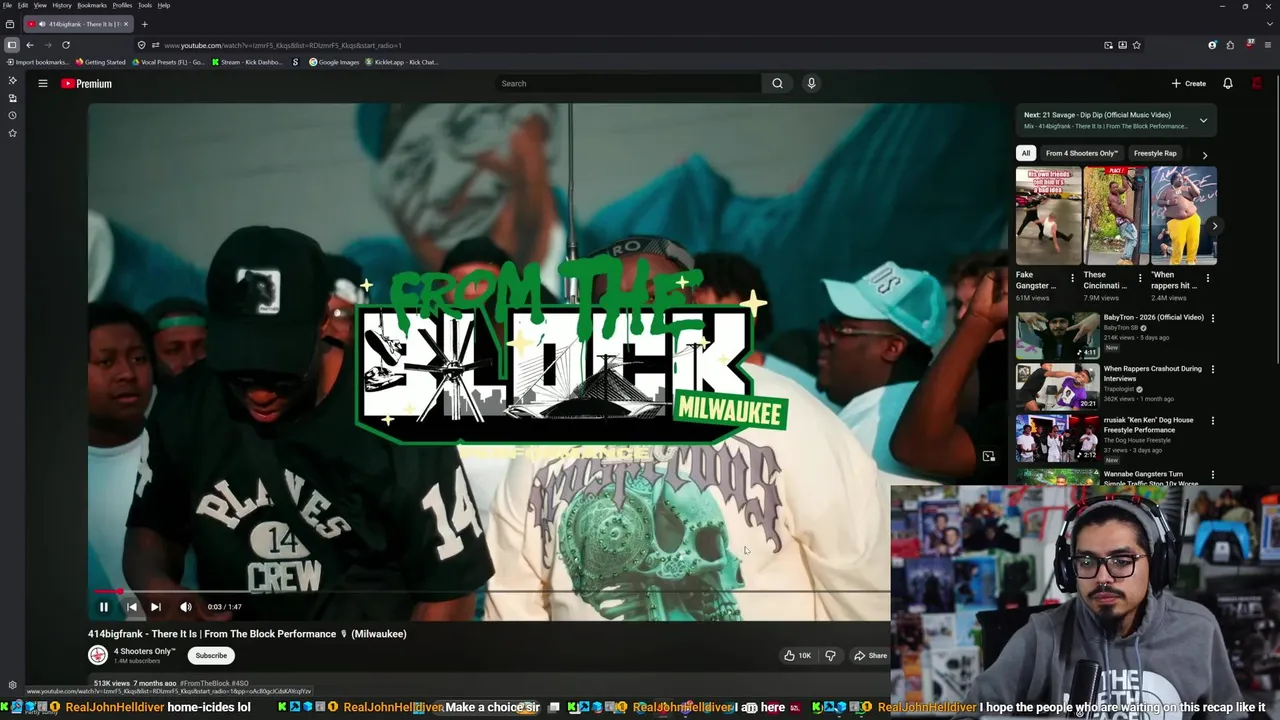Open When Rappers Crashout During Interviews video
1280x720 pixels.
(1153, 374)
